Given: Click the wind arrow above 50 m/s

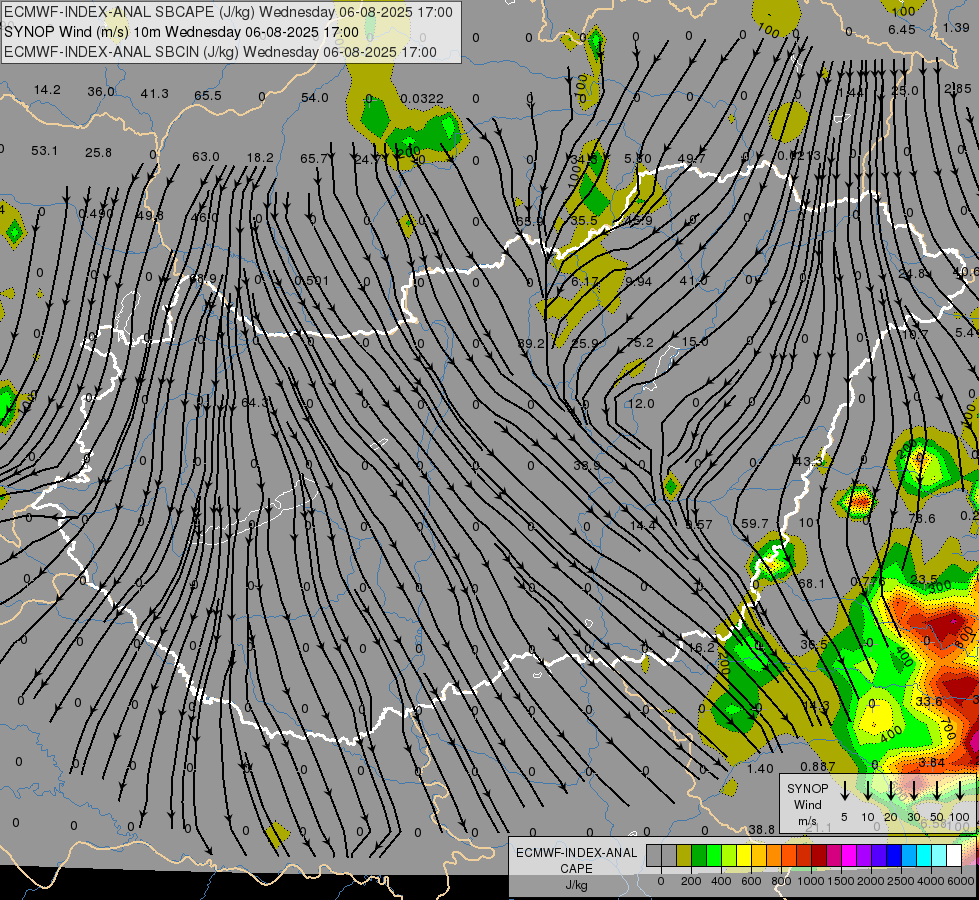Looking at the screenshot, I should tap(937, 790).
